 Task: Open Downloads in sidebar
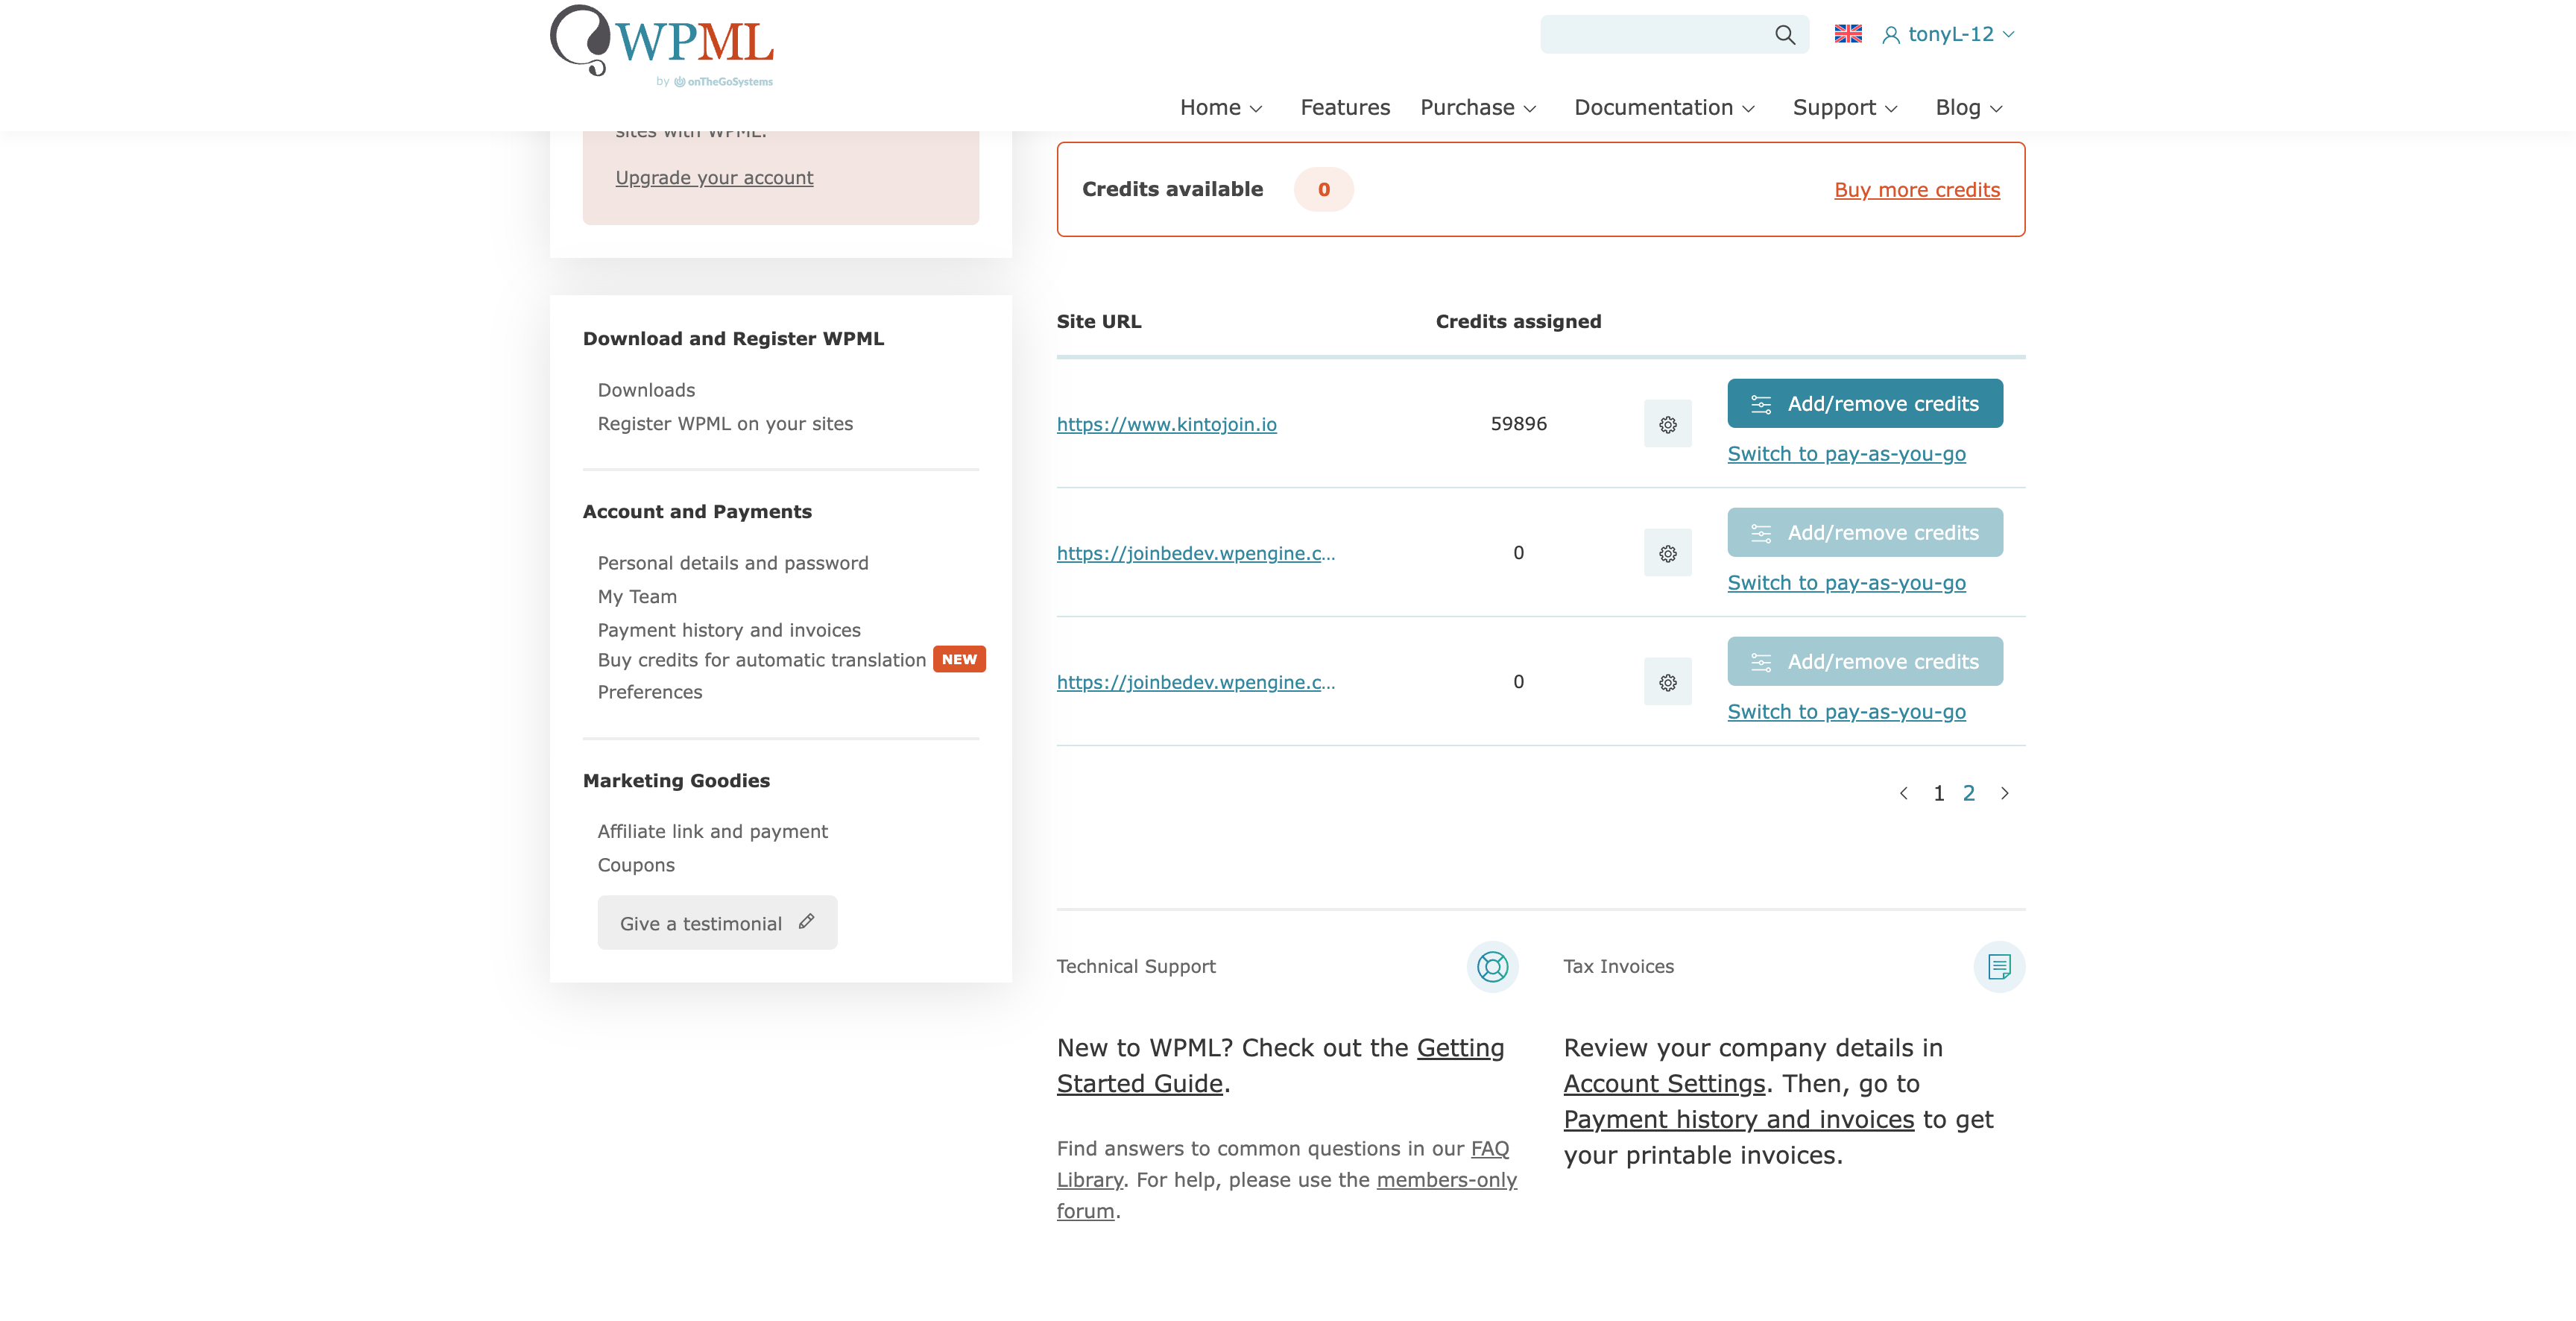tap(646, 391)
